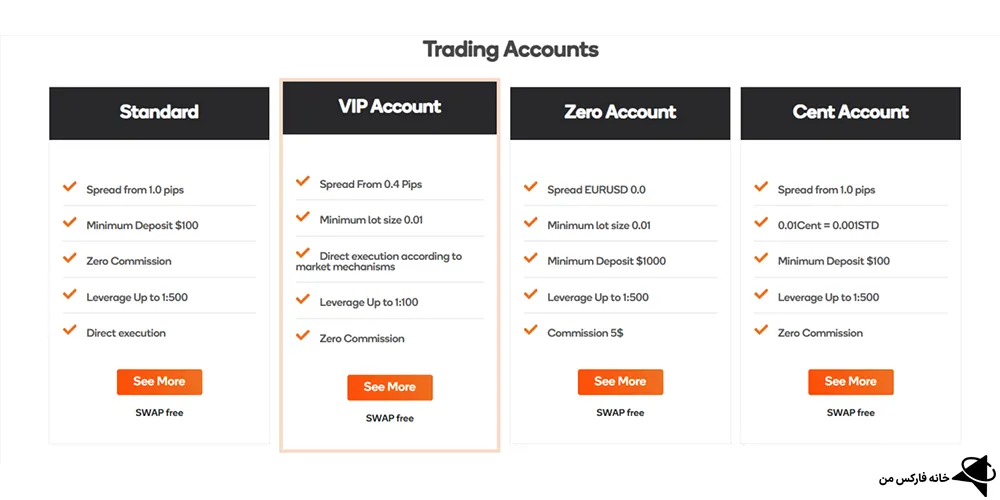Click the checkmark beside Spread EURUSD 0.0

pos(531,187)
